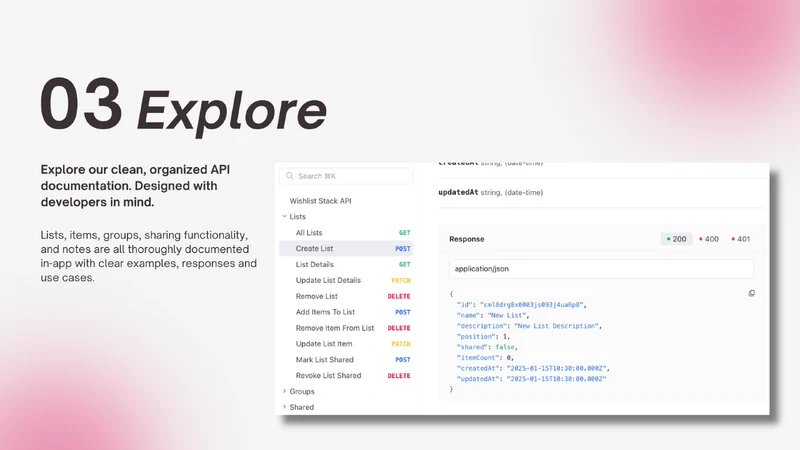Collapse the Lists section chevron
800x450 pixels.
click(284, 216)
